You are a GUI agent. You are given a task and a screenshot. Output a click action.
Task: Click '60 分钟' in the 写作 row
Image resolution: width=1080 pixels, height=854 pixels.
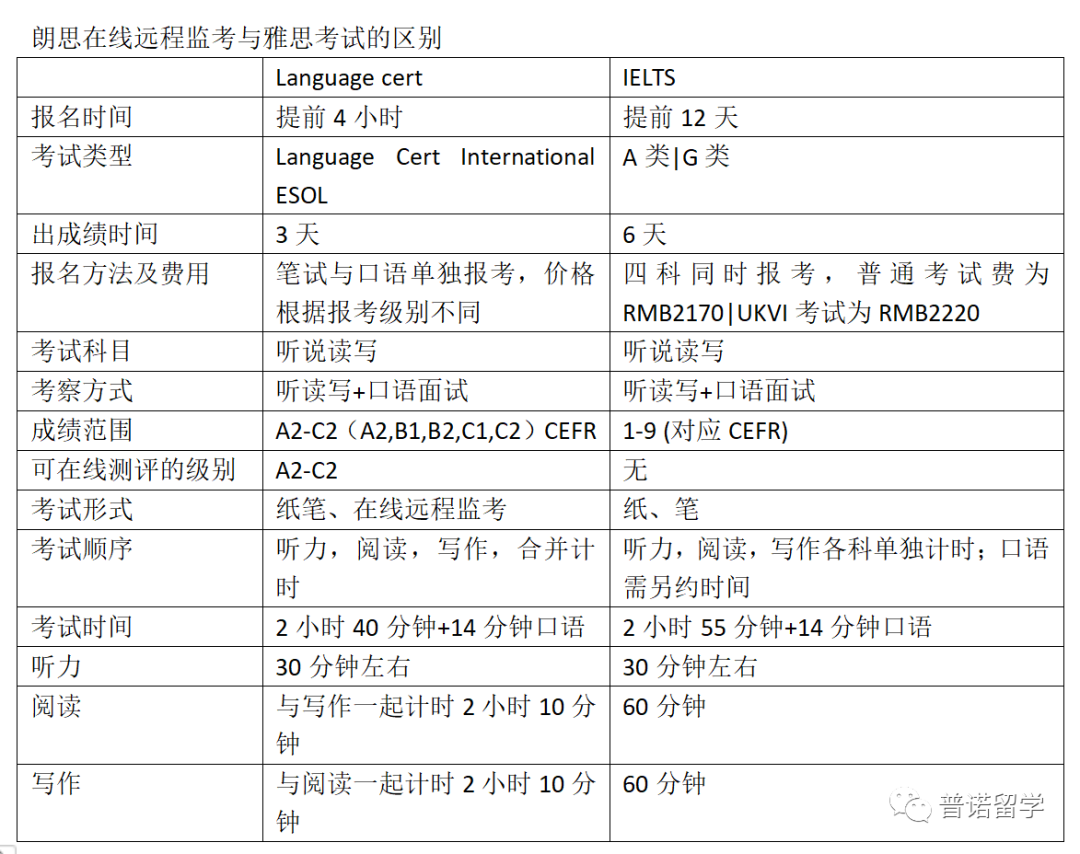tap(664, 784)
